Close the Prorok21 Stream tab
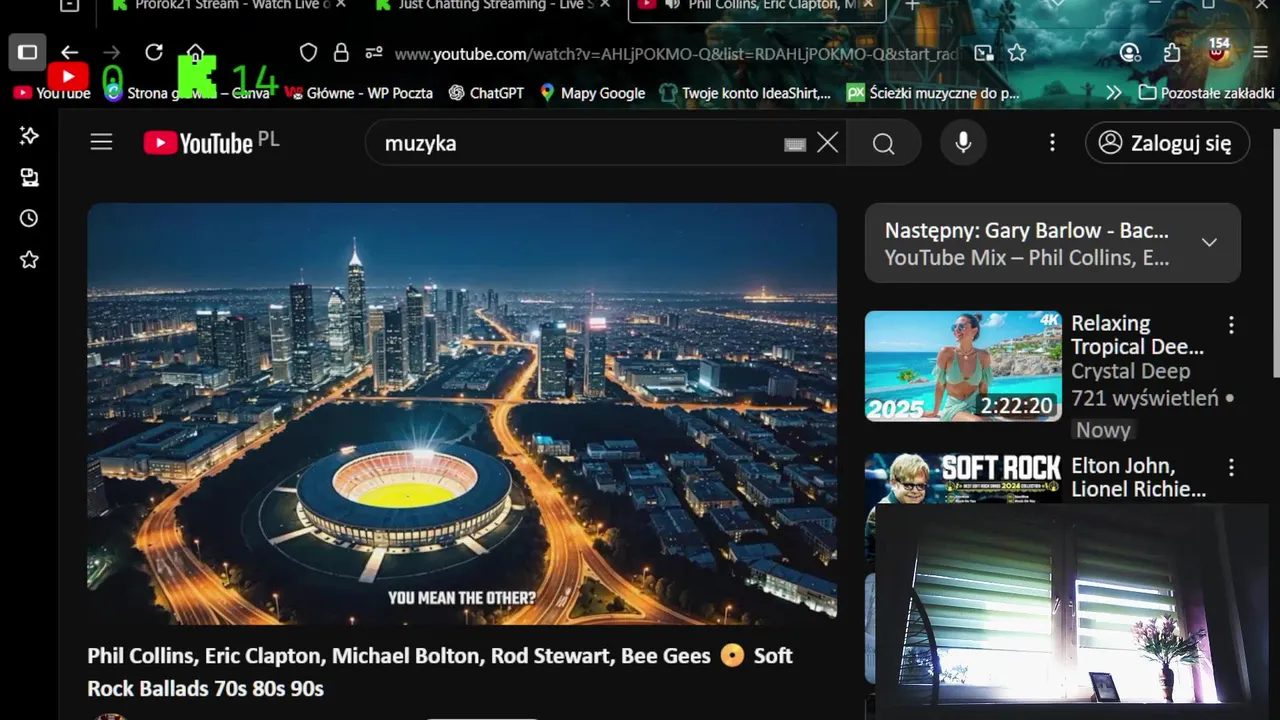1280x720 pixels. (340, 5)
